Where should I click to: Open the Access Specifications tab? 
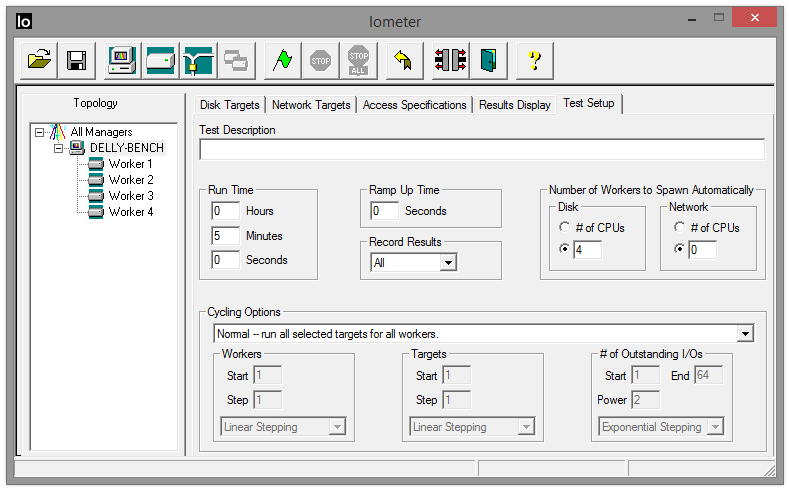coord(415,105)
